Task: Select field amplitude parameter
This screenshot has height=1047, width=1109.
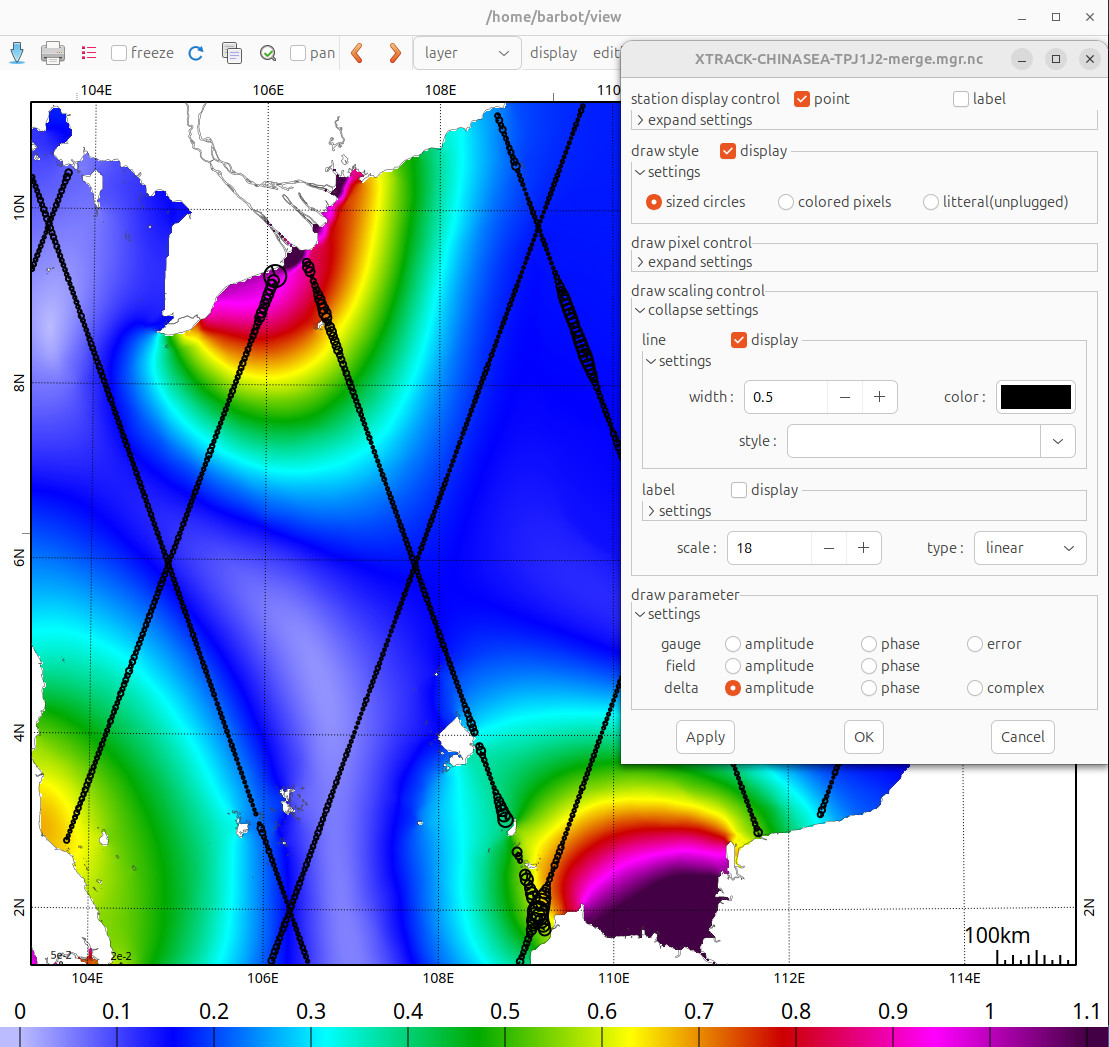Action: pos(733,666)
